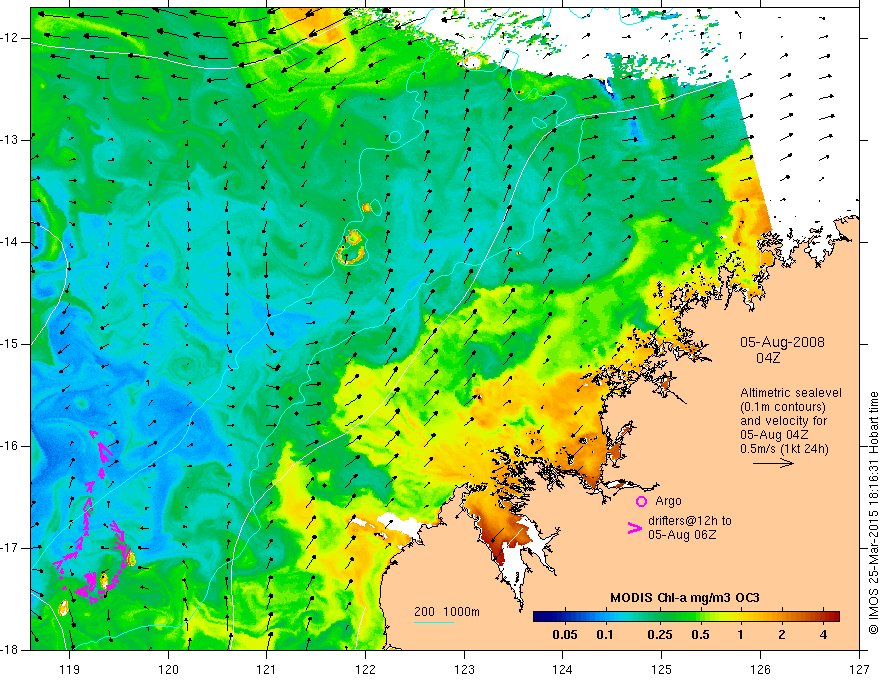Click the latitude axis label -17
The width and height of the screenshot is (880, 680).
click(11, 548)
